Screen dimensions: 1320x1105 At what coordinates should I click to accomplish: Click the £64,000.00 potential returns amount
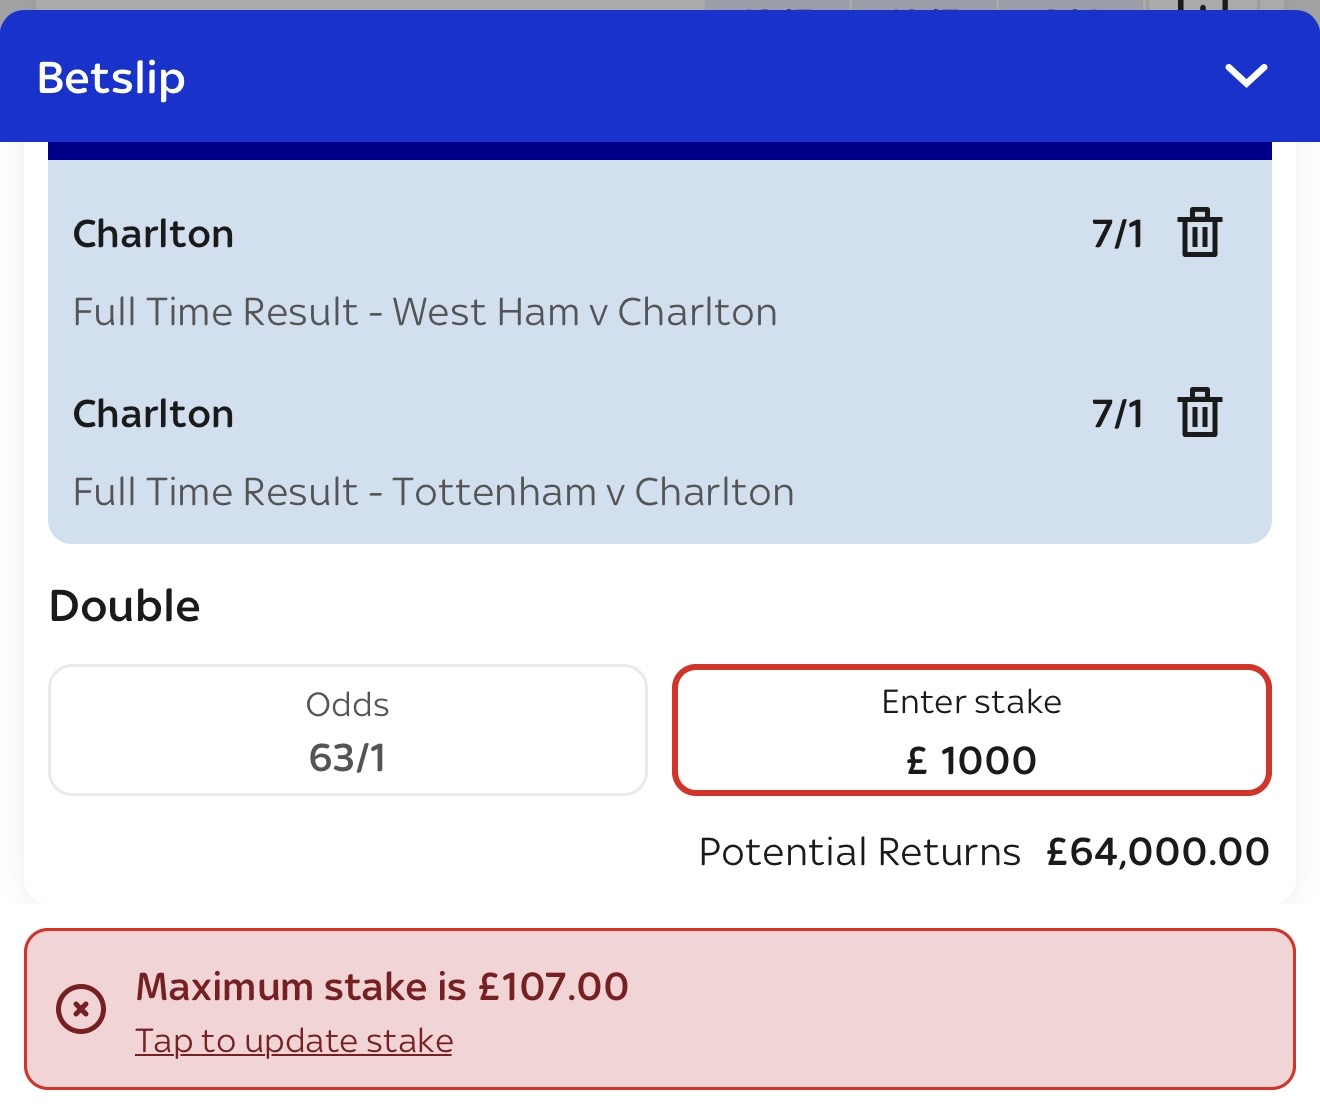1158,852
